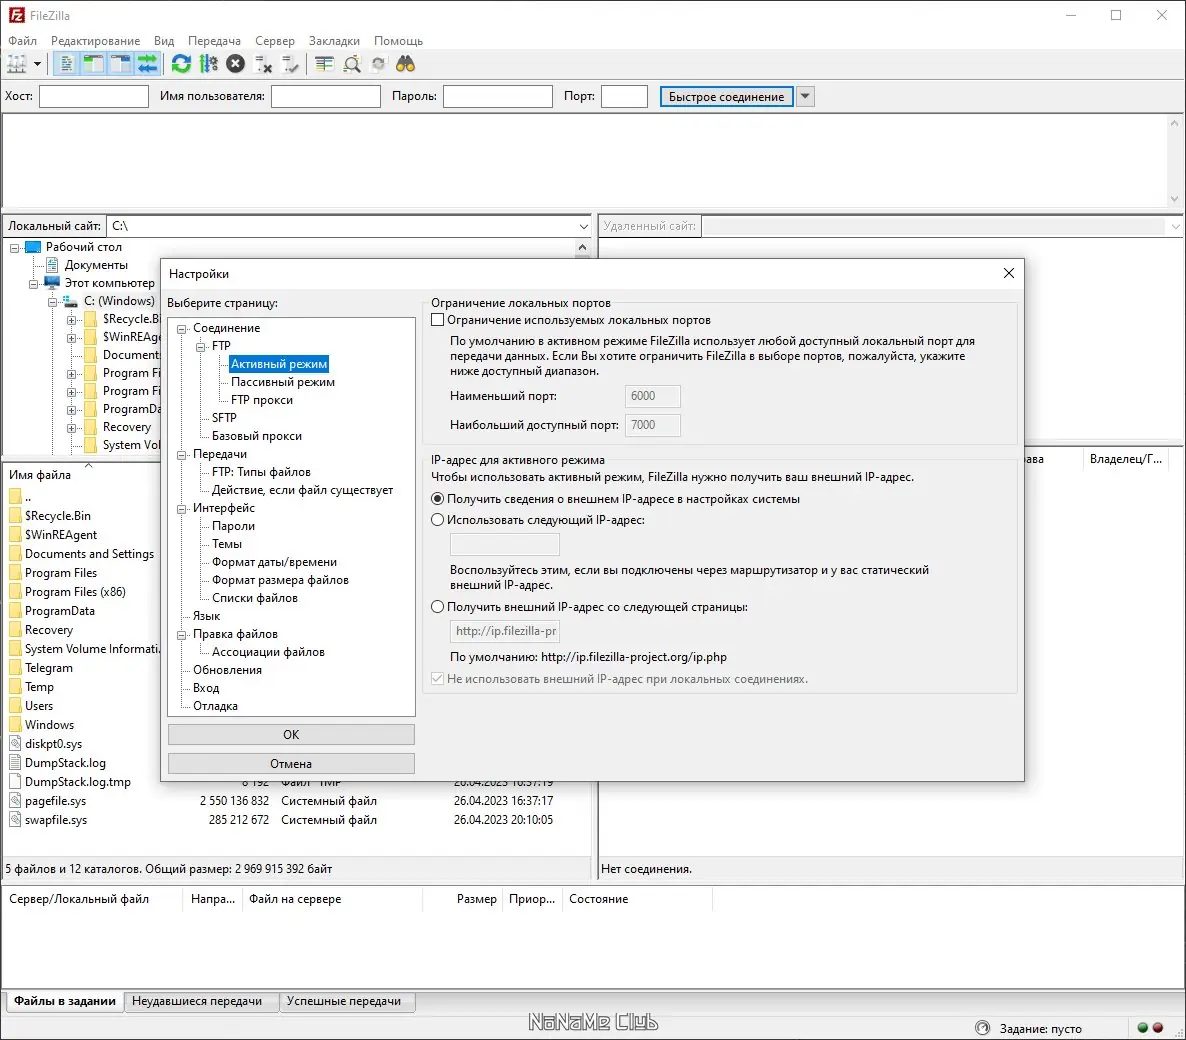The height and width of the screenshot is (1040, 1186).
Task: Select Пассивный режим in settings tree
Action: [x=282, y=382]
